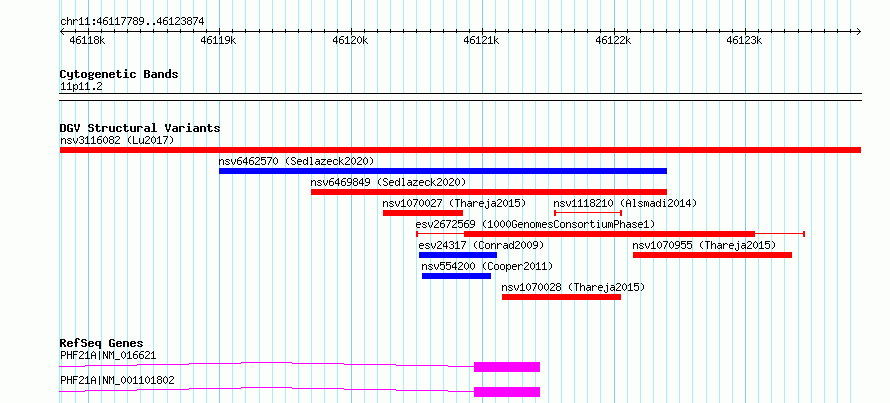Viewport: 890px width, 403px height.
Task: Select the nsv6462570 (Sedlazeck2020) blue bar
Action: [x=443, y=171]
